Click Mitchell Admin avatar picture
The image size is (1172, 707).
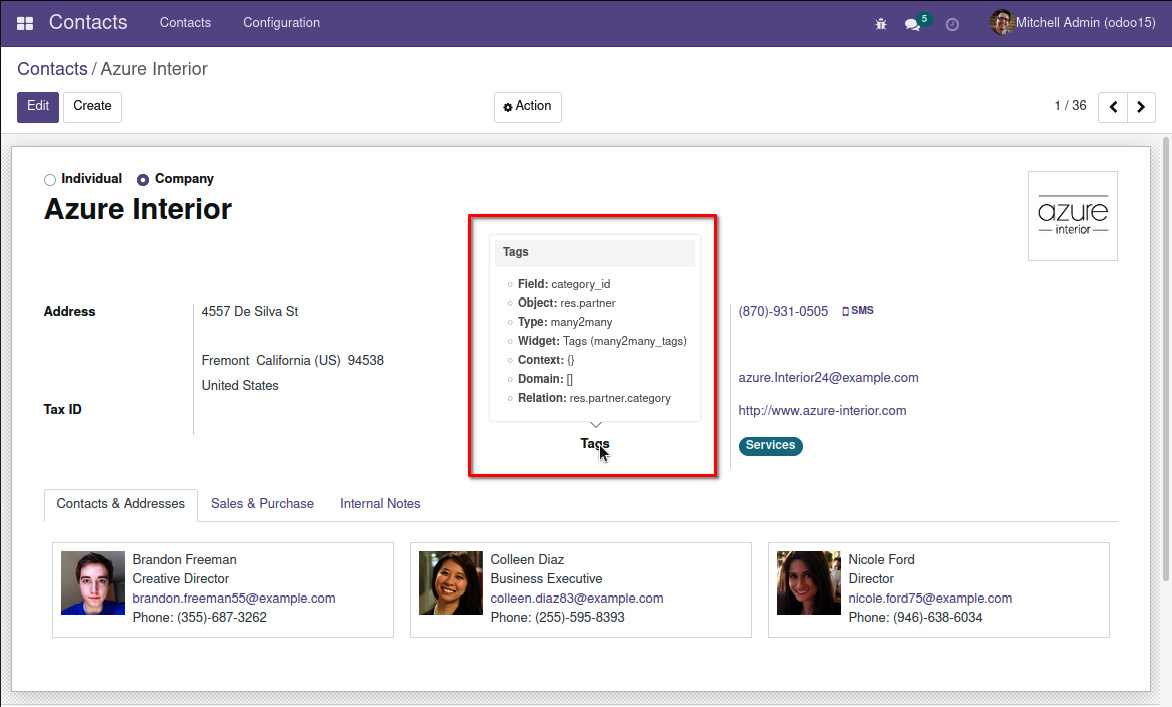[1002, 22]
